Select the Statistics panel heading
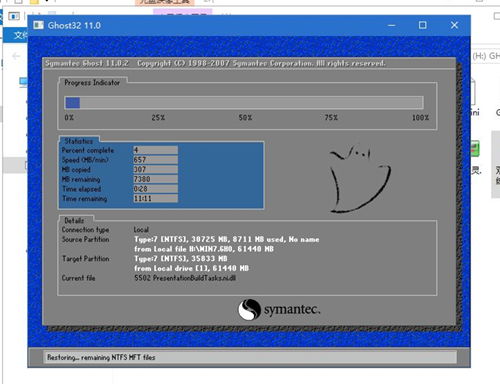This screenshot has height=384, width=500. coord(79,141)
